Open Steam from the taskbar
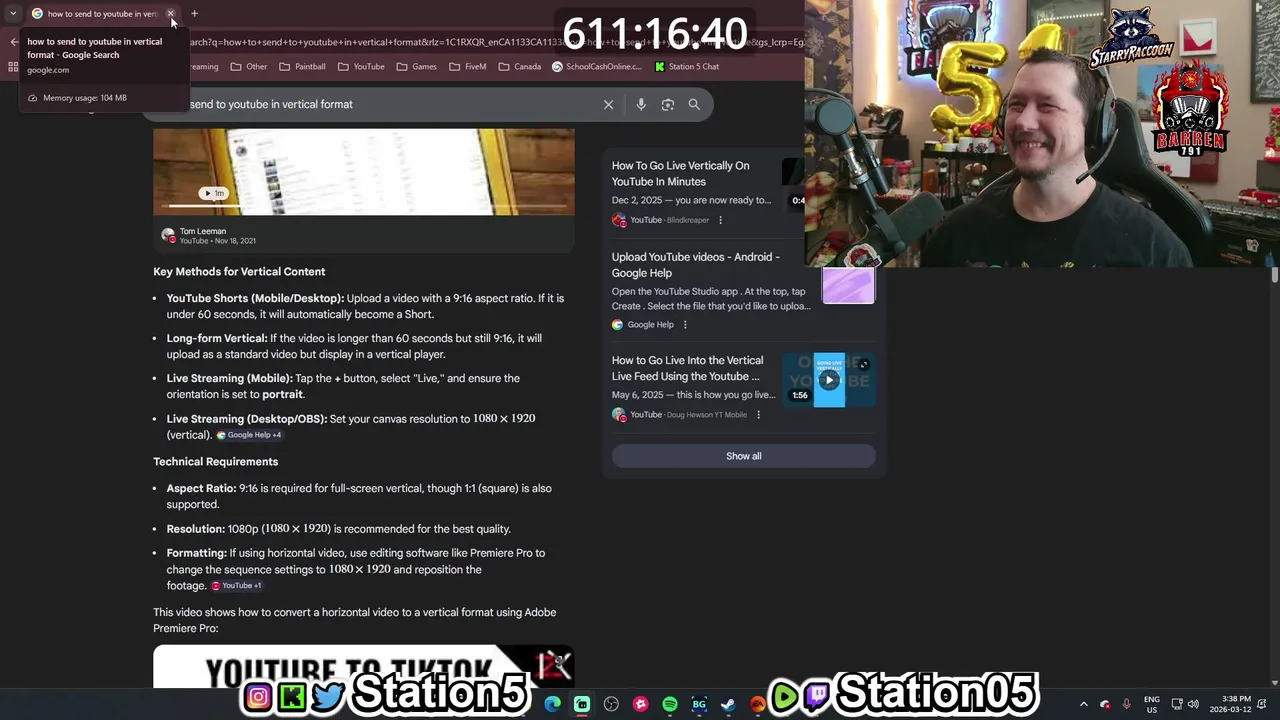The width and height of the screenshot is (1280, 720). [x=728, y=704]
